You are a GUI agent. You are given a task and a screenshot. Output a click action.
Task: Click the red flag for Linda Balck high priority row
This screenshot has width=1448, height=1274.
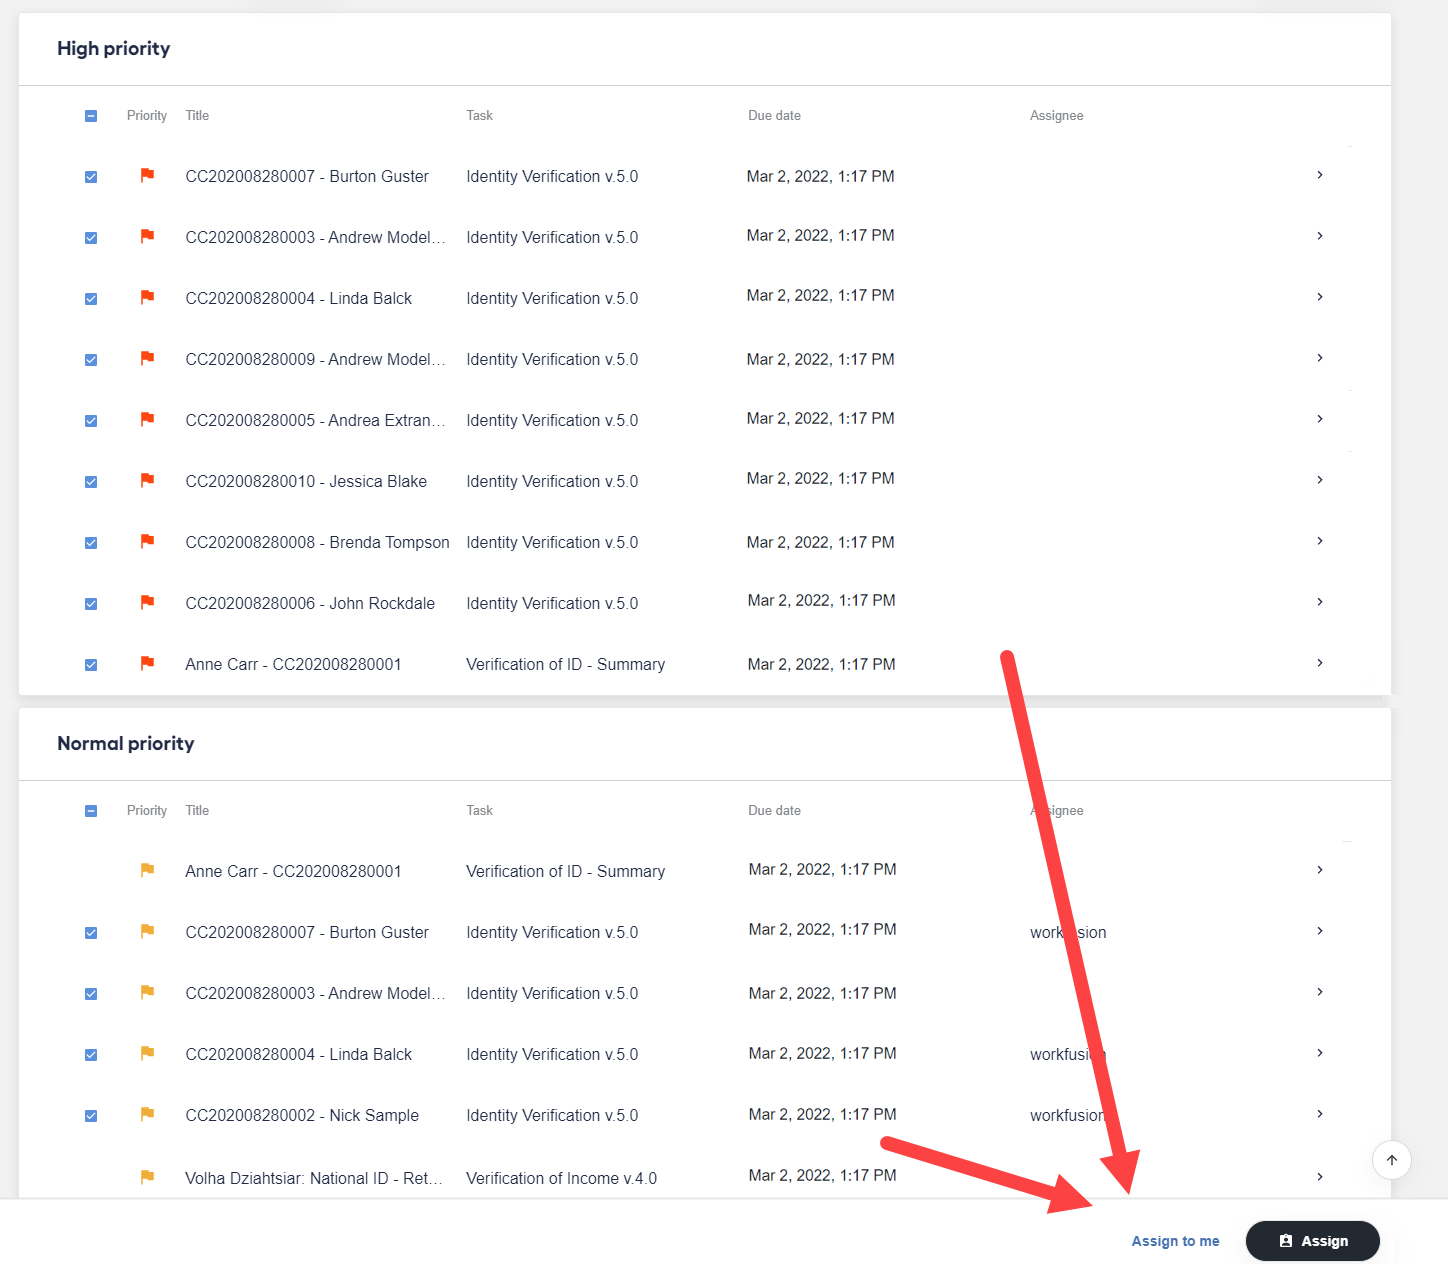(147, 297)
